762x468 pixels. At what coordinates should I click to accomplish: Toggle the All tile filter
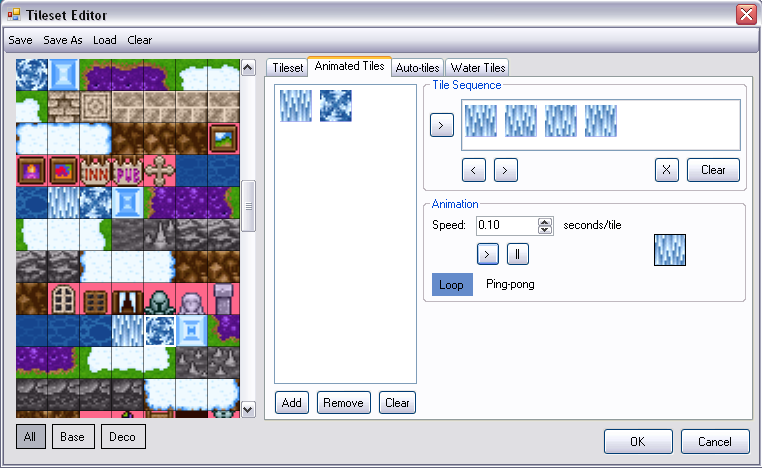(31, 437)
